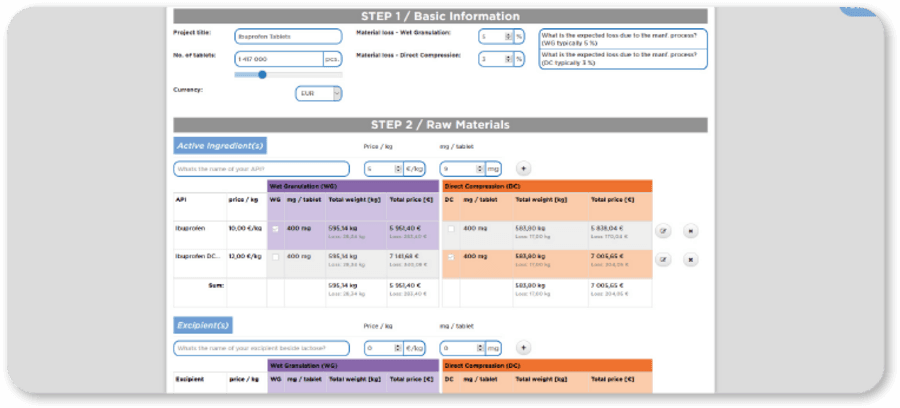
Task: Focus the excipient name input field
Action: point(261,348)
